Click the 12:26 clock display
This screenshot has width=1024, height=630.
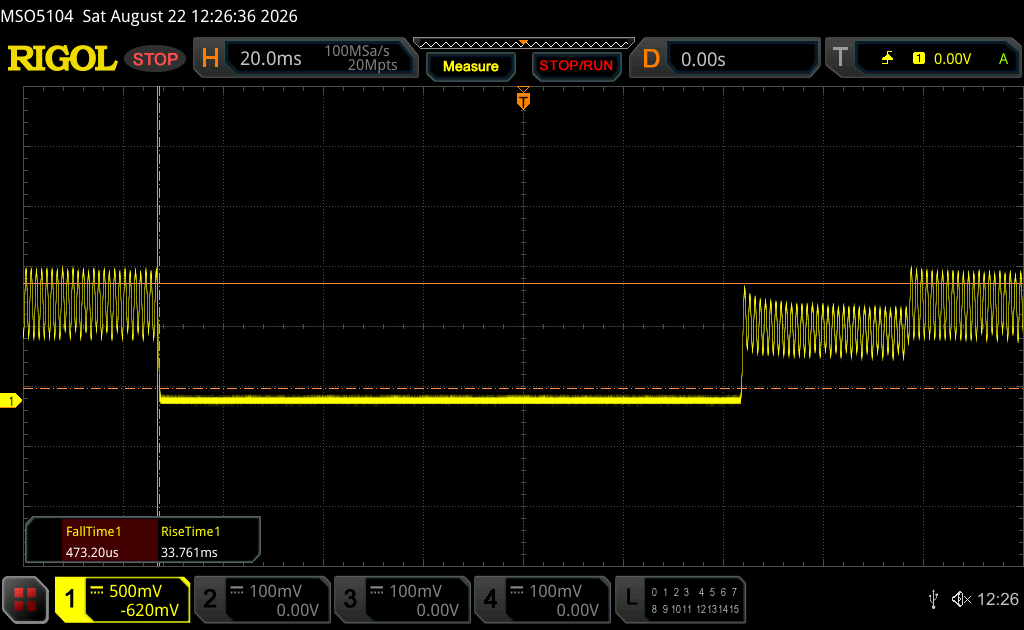(x=998, y=599)
